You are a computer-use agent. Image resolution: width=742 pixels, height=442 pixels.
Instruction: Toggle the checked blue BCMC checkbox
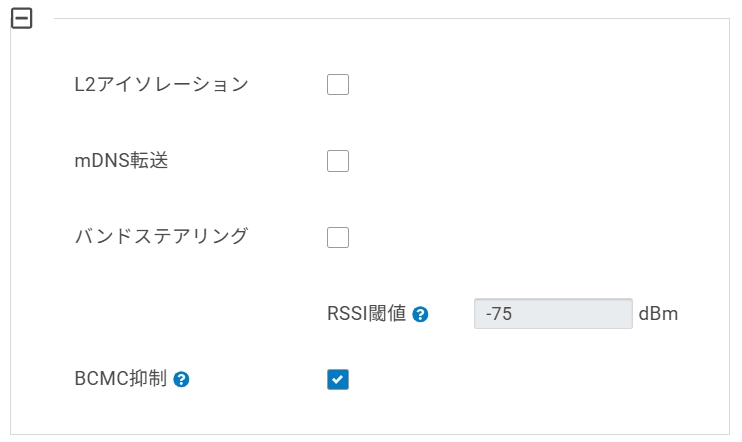pyautogui.click(x=338, y=379)
